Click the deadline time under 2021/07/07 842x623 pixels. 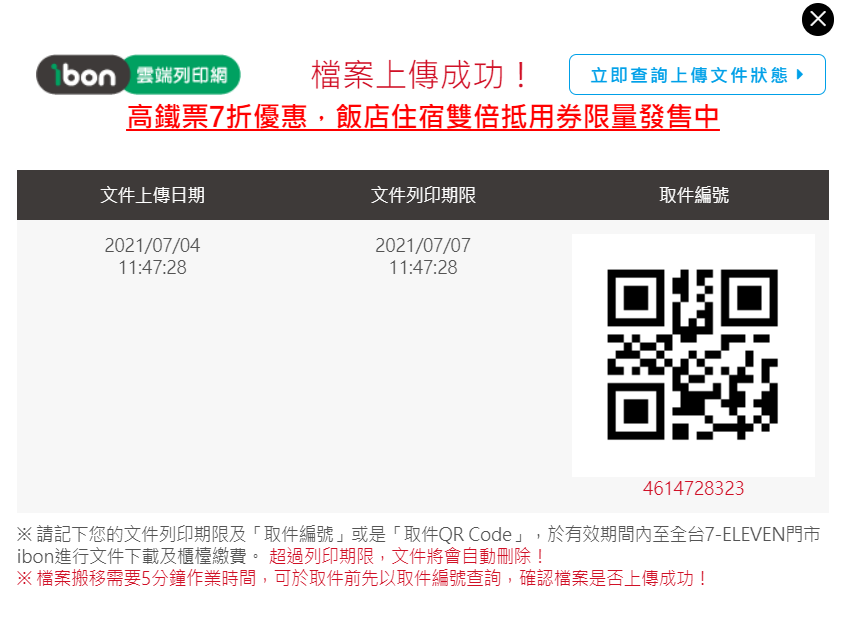pos(423,267)
